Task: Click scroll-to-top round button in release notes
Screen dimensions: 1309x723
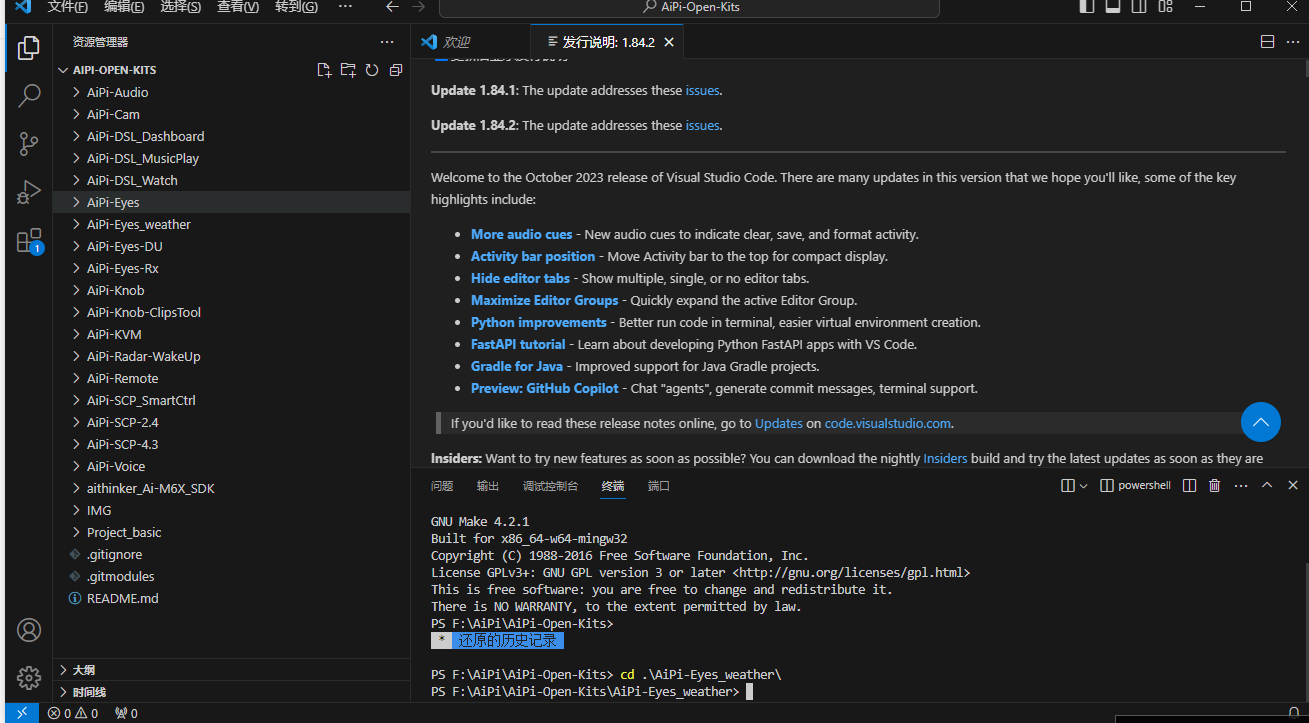Action: [1261, 422]
